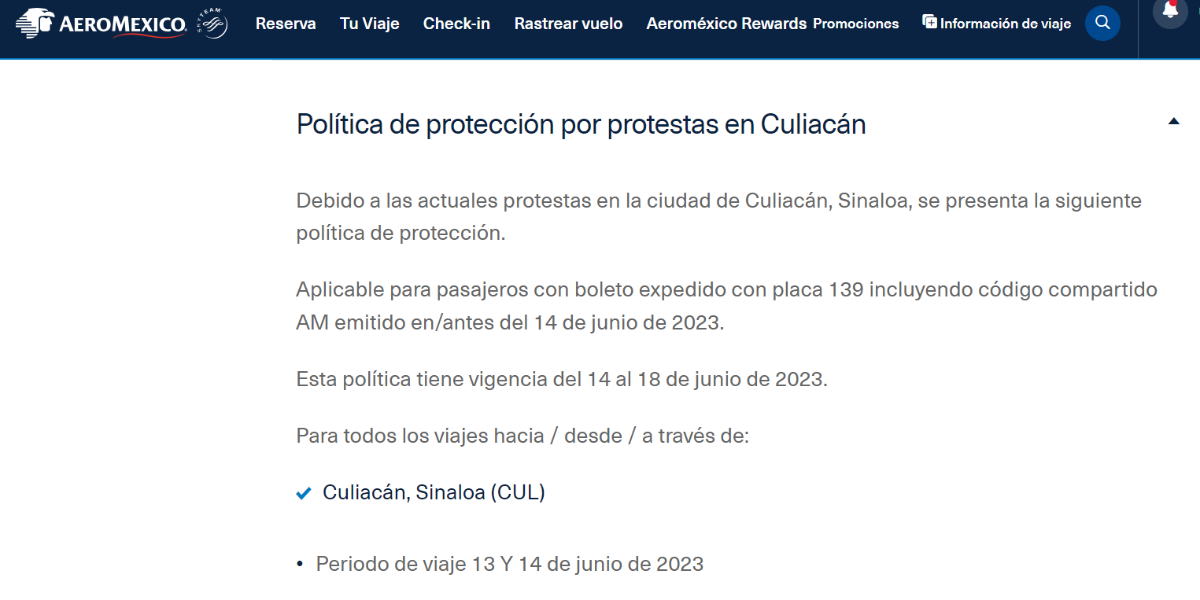Viewport: 1200px width, 600px height.
Task: Open the Reserva menu
Action: [285, 23]
